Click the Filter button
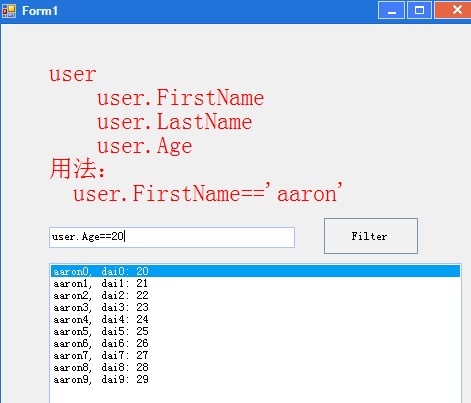Image resolution: width=471 pixels, height=403 pixels. click(371, 236)
